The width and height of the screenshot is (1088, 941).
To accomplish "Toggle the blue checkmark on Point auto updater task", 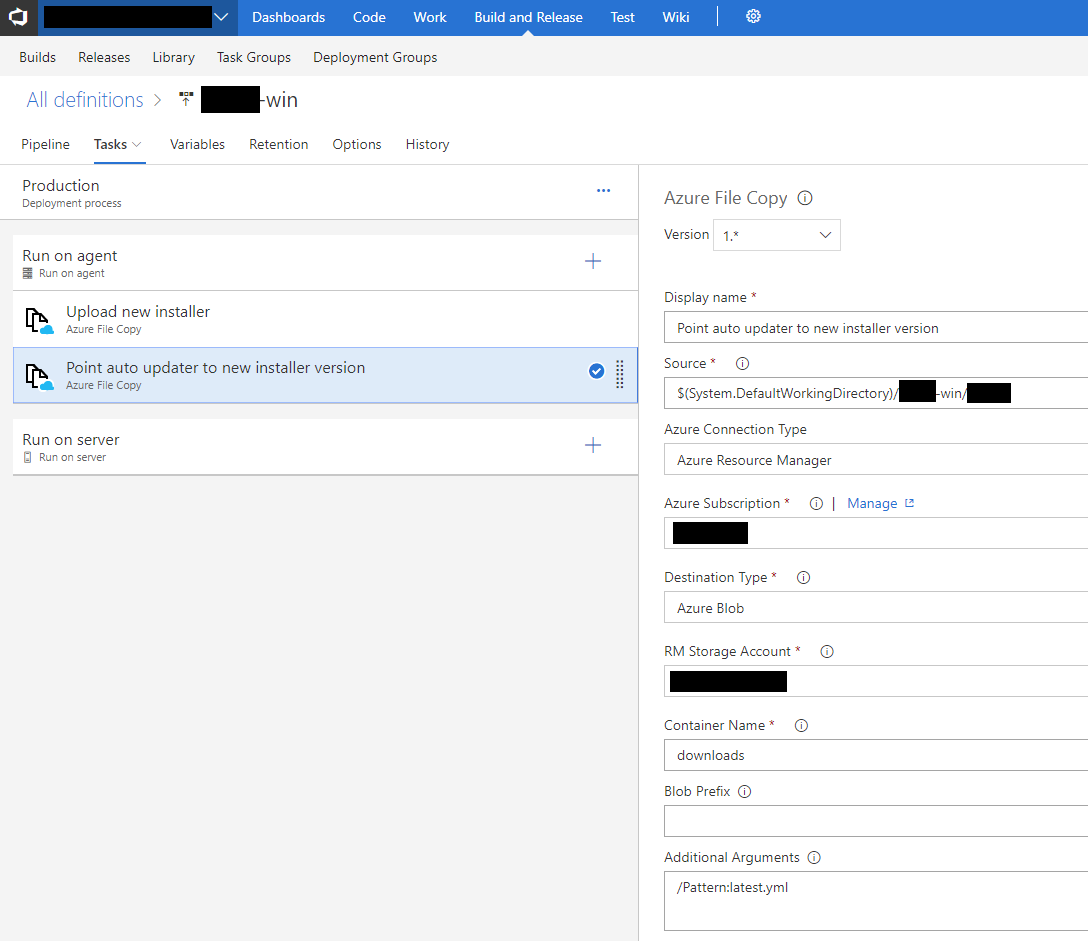I will pos(596,371).
